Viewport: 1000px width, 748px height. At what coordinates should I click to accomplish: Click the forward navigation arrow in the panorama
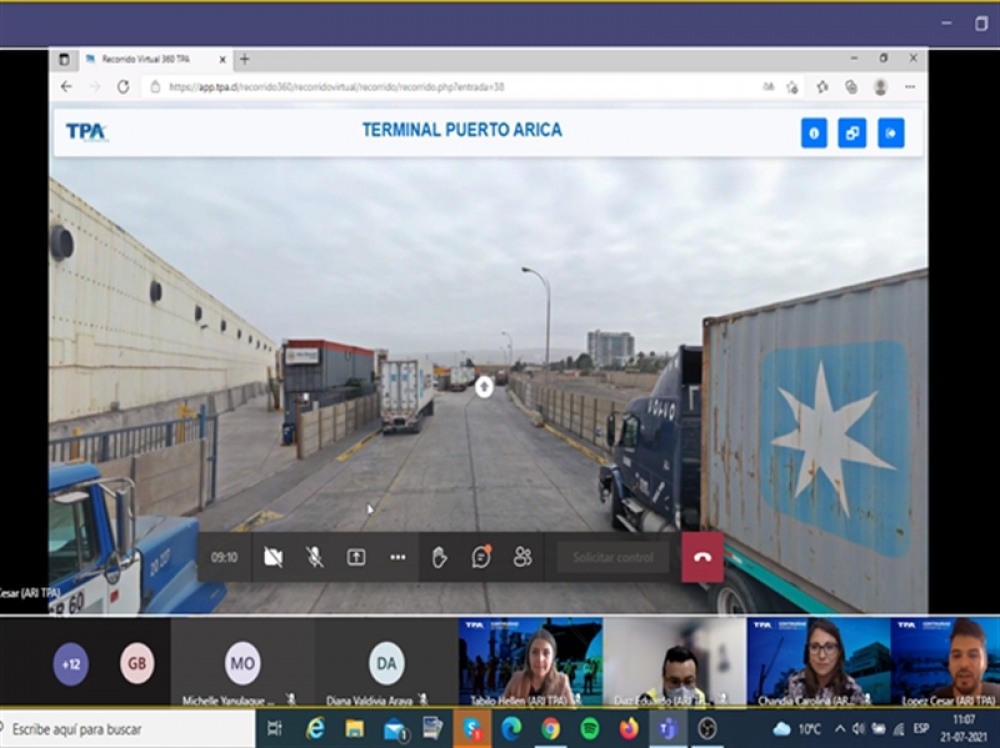[484, 386]
